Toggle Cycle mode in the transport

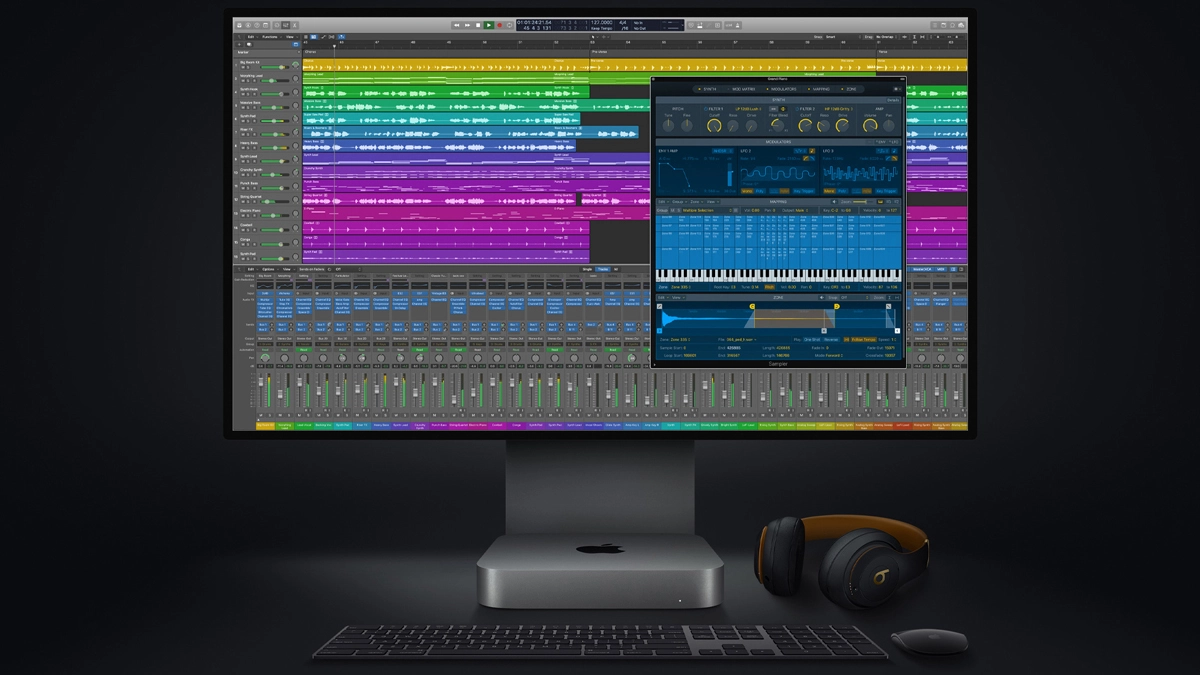(509, 25)
